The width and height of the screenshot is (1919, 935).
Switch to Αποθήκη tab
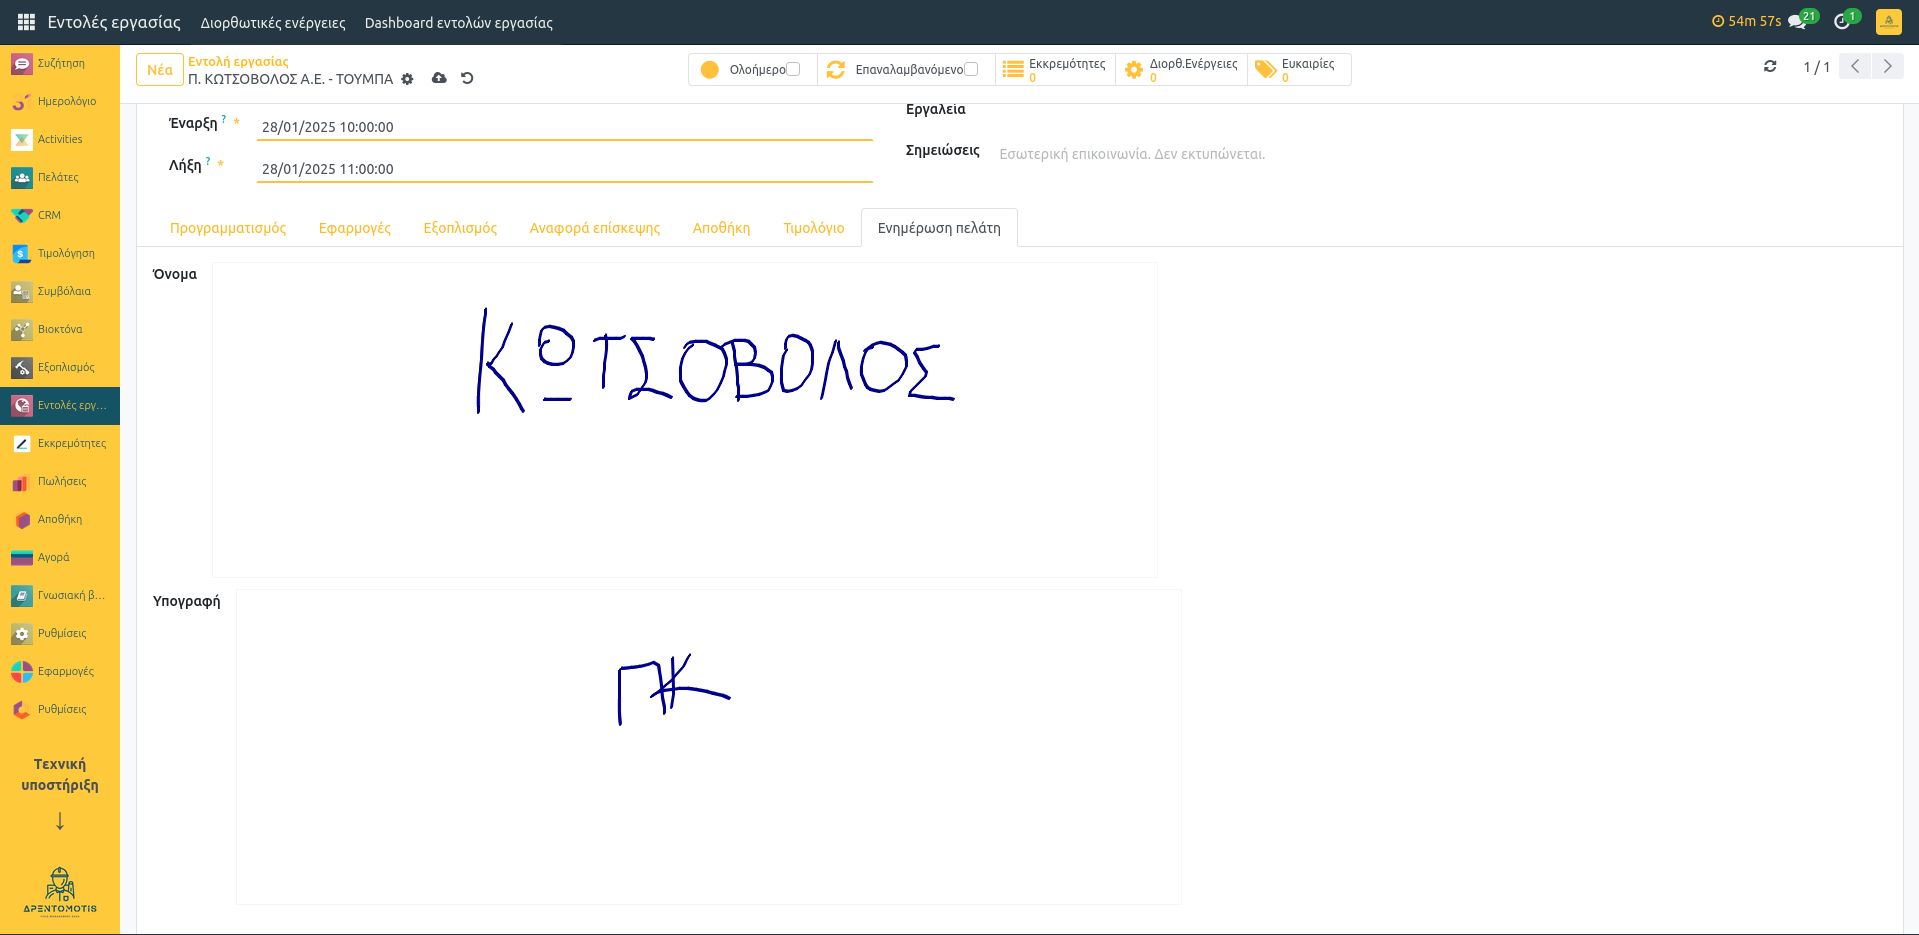point(721,228)
